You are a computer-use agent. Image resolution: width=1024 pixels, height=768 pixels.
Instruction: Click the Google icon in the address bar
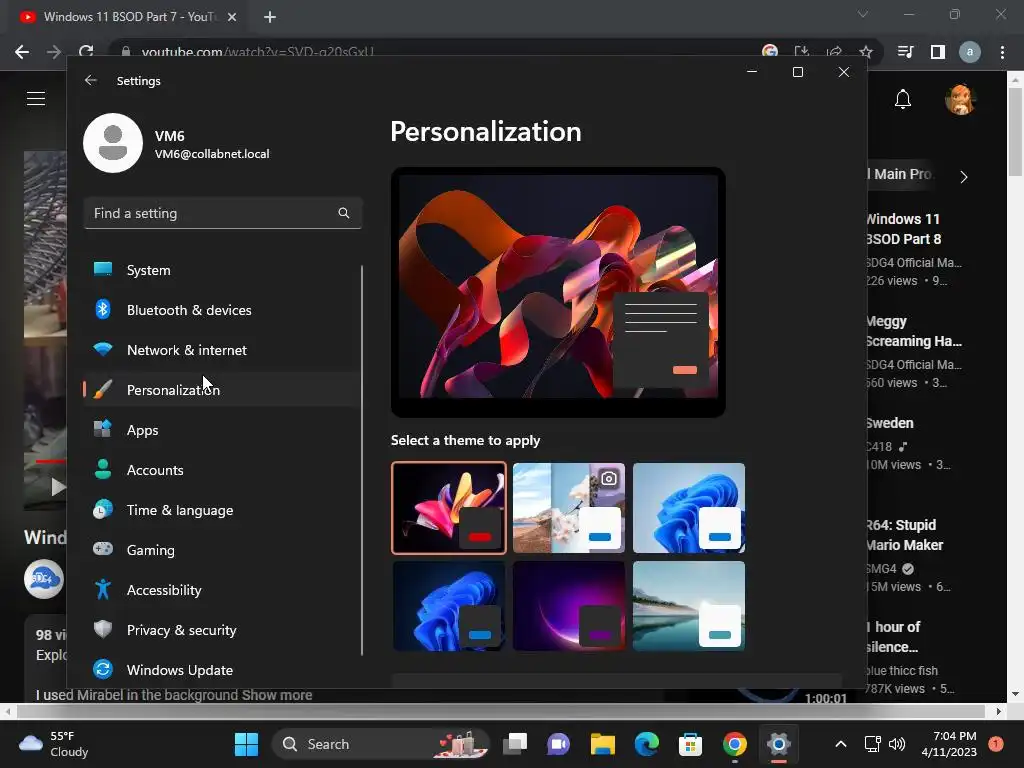tap(770, 52)
